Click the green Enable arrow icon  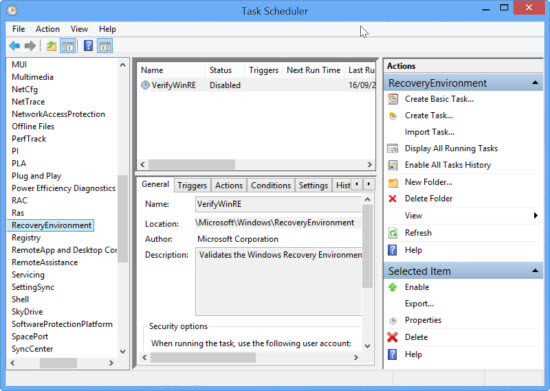(393, 287)
